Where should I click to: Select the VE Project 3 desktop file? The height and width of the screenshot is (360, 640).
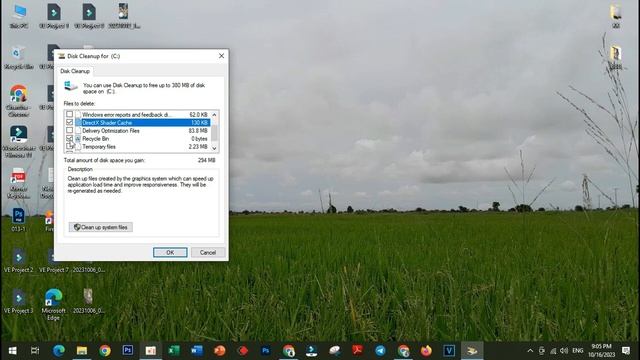point(18,301)
